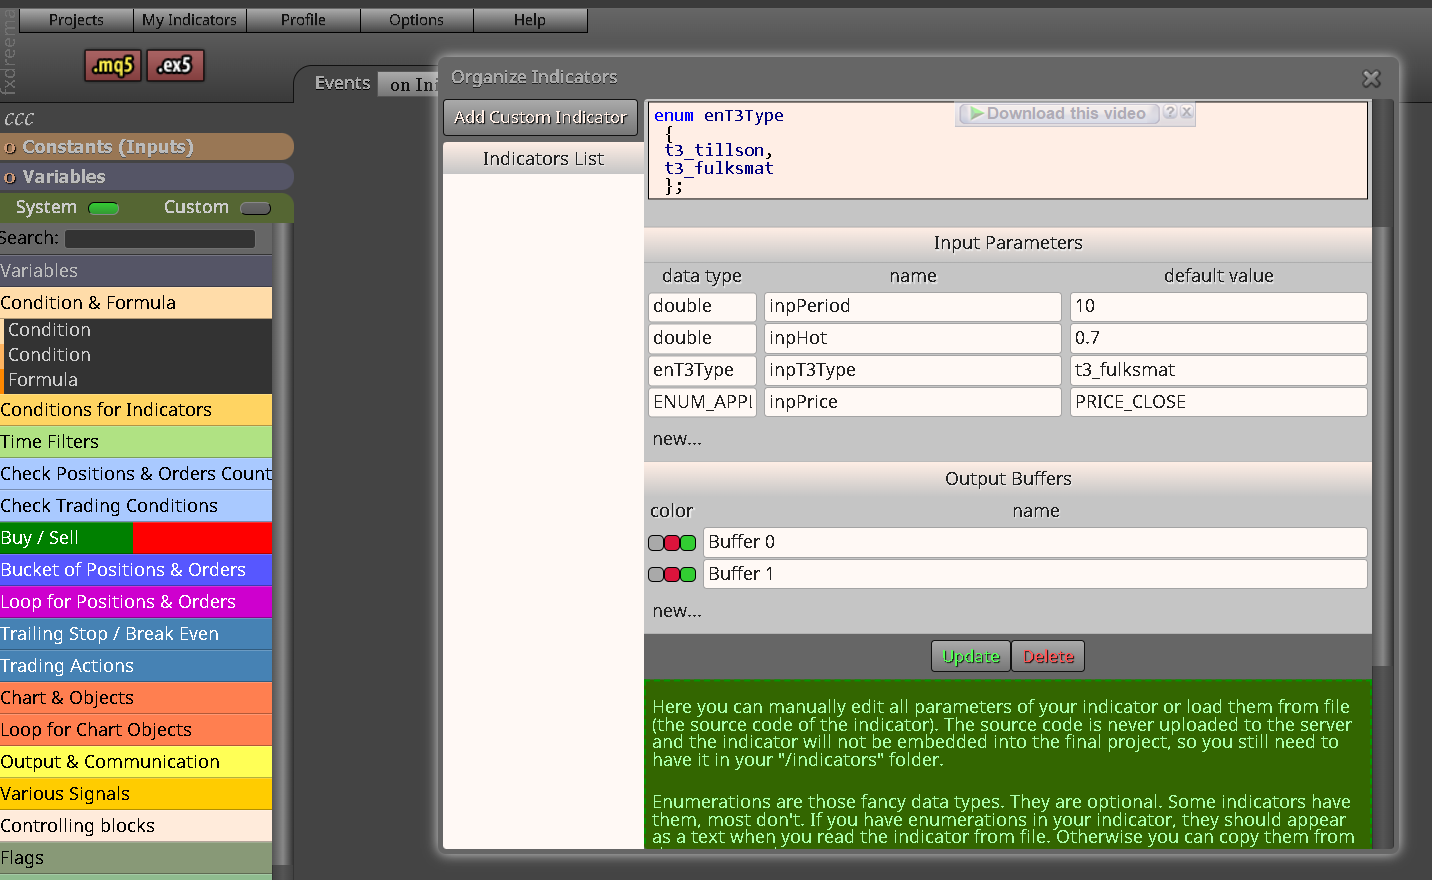Expand Loop for Positions & Orders category
The image size is (1432, 880).
tap(136, 602)
